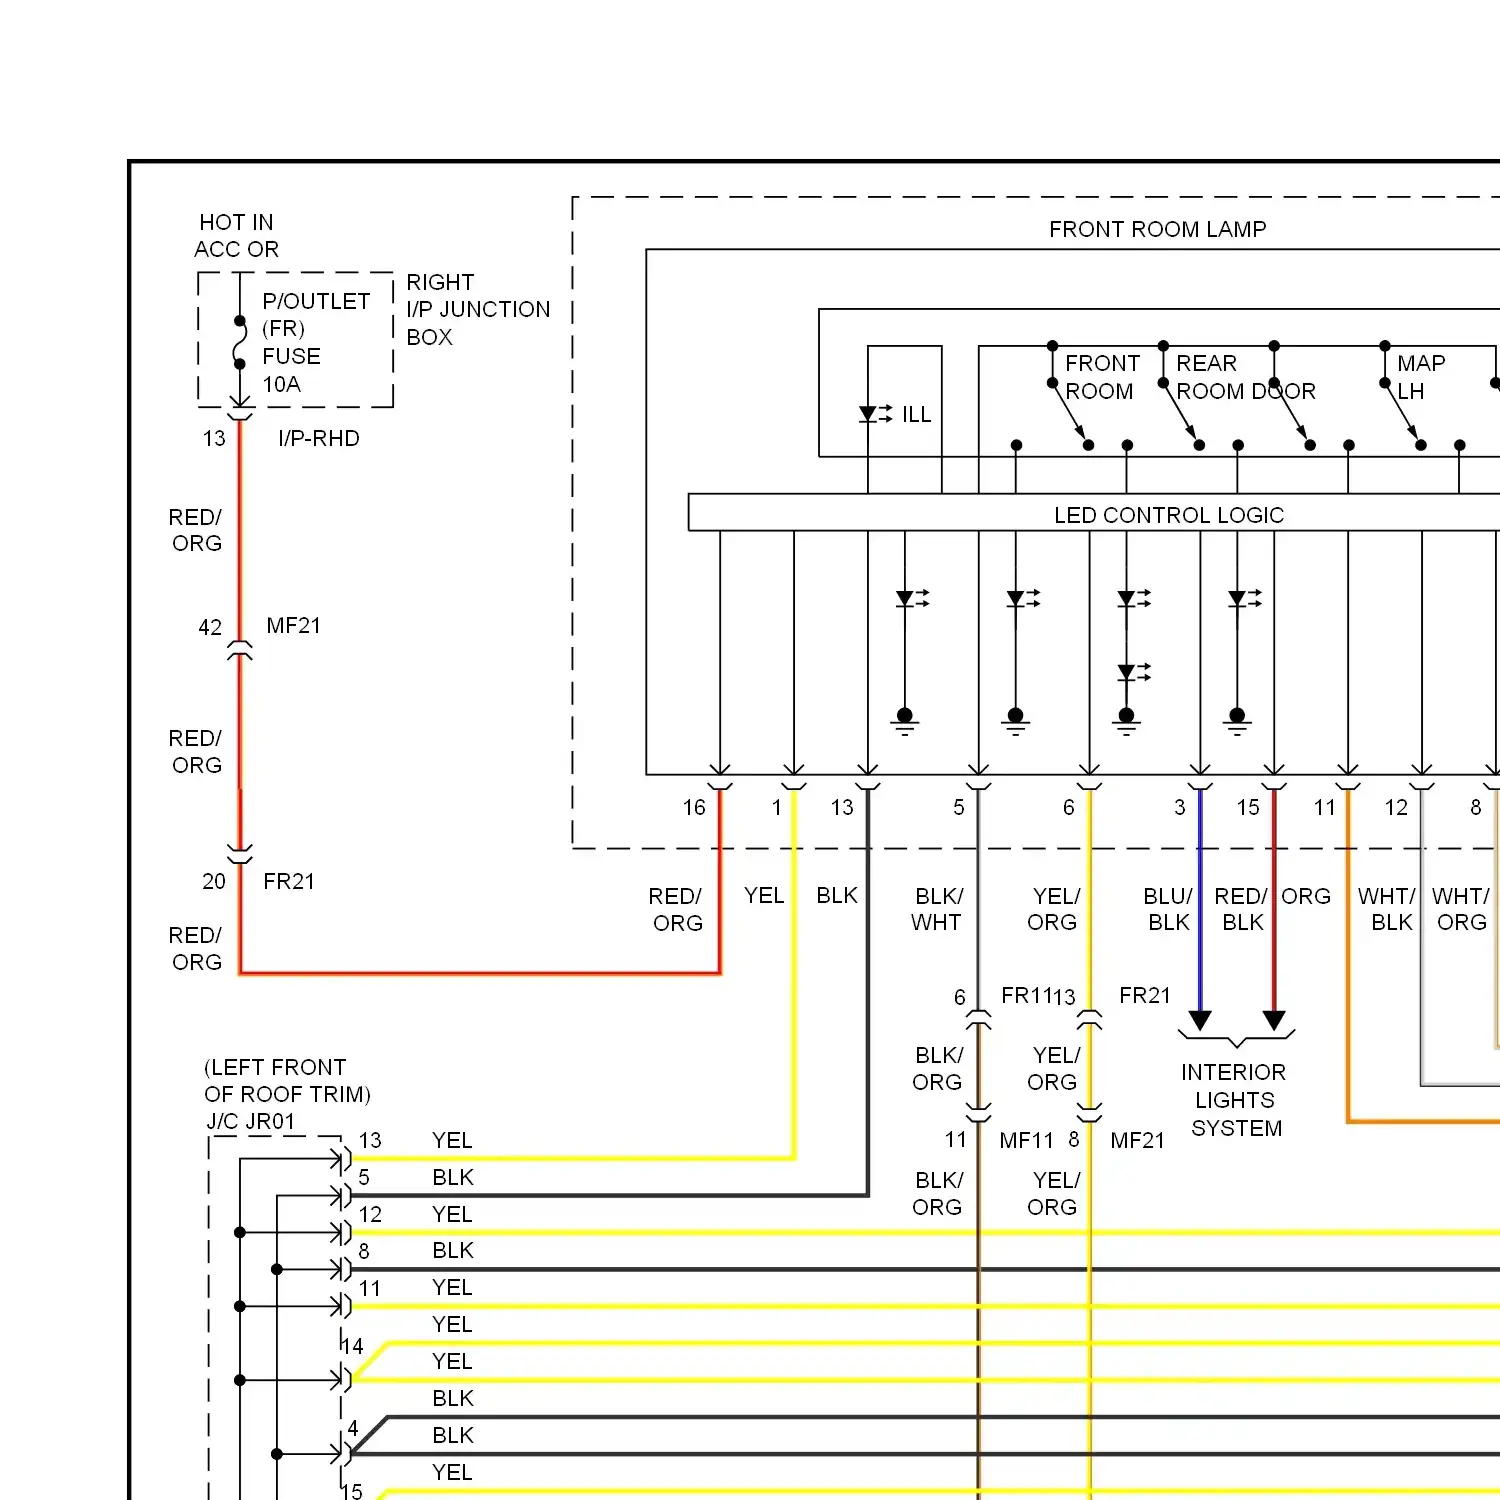Click the 'ILL' illumination LED label
This screenshot has width=1500, height=1500.
pos(916,414)
